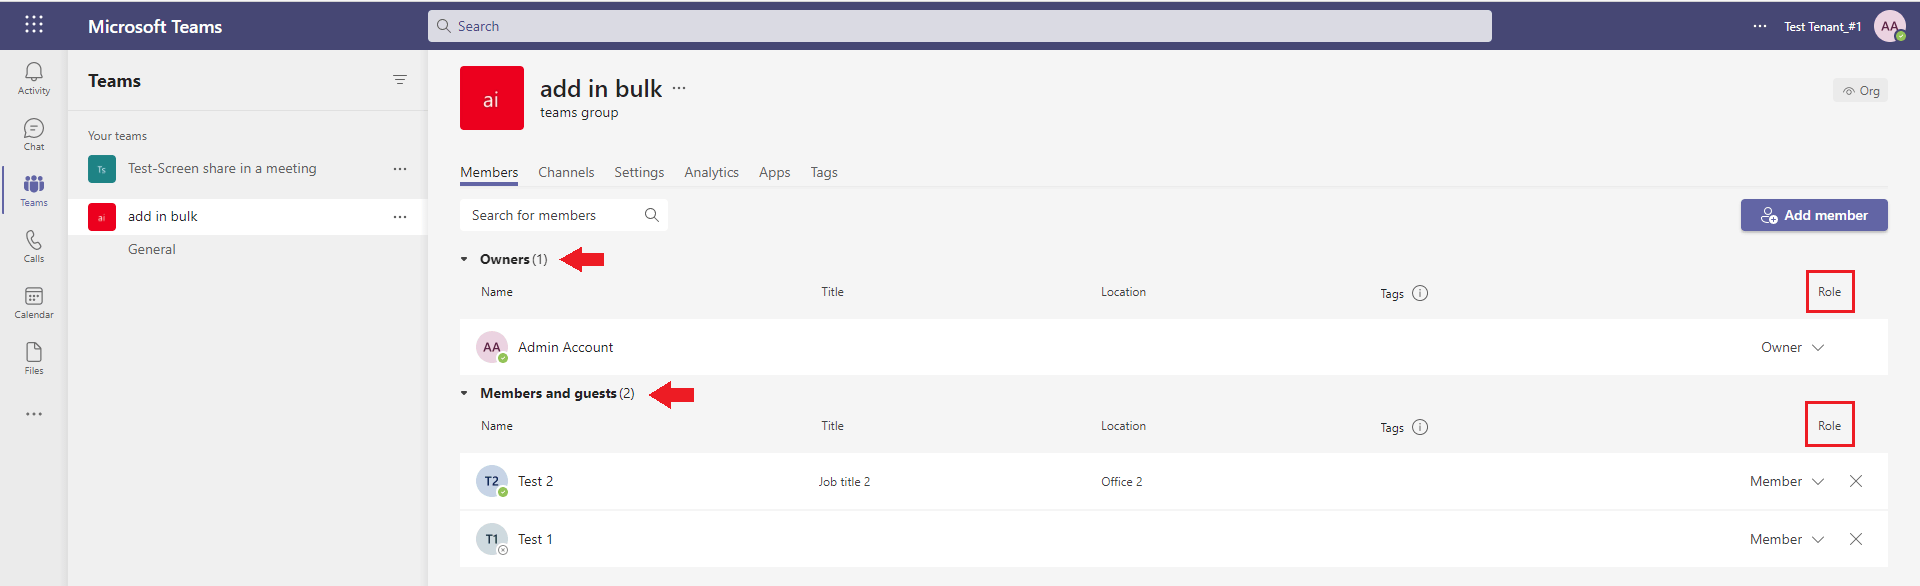This screenshot has width=1920, height=586.
Task: Click the Title column header under Members and guests
Action: 833,426
